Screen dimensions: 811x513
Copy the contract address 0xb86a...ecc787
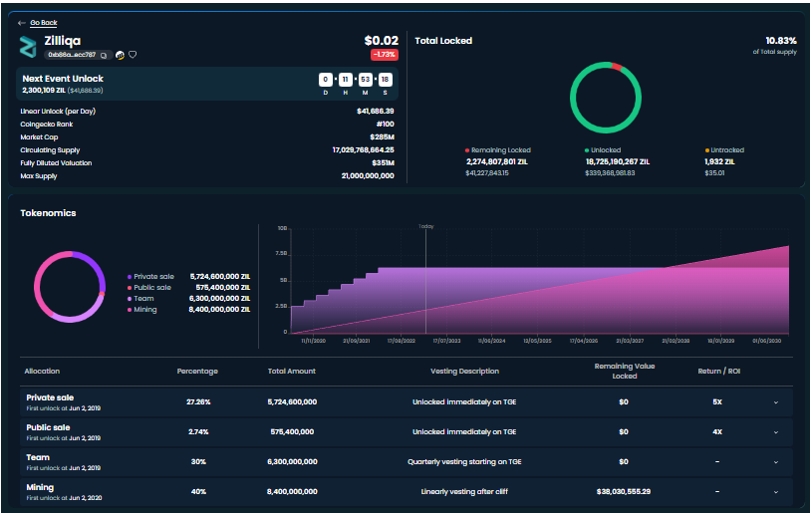pyautogui.click(x=103, y=55)
